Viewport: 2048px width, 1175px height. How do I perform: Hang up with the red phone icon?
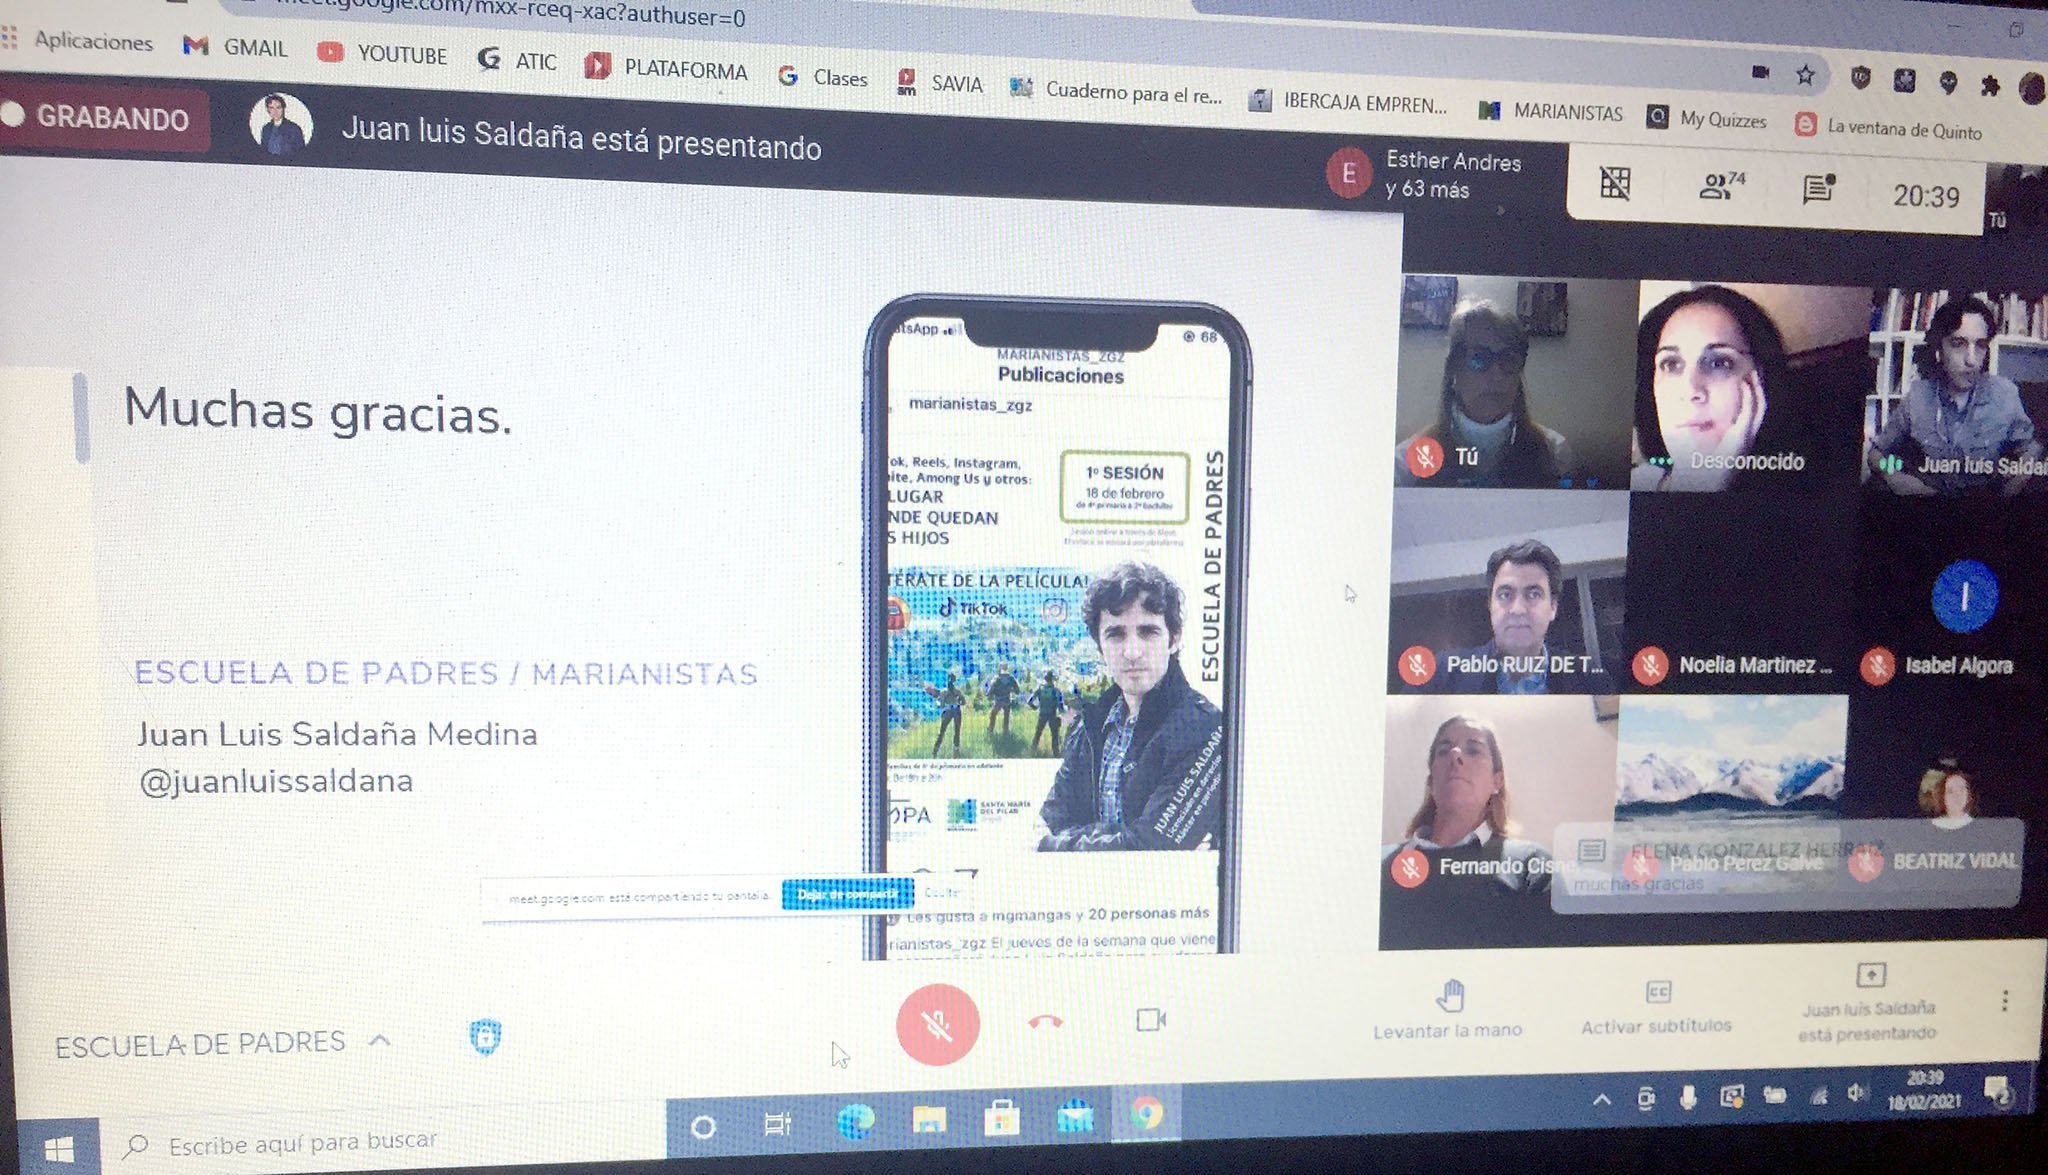1045,1021
